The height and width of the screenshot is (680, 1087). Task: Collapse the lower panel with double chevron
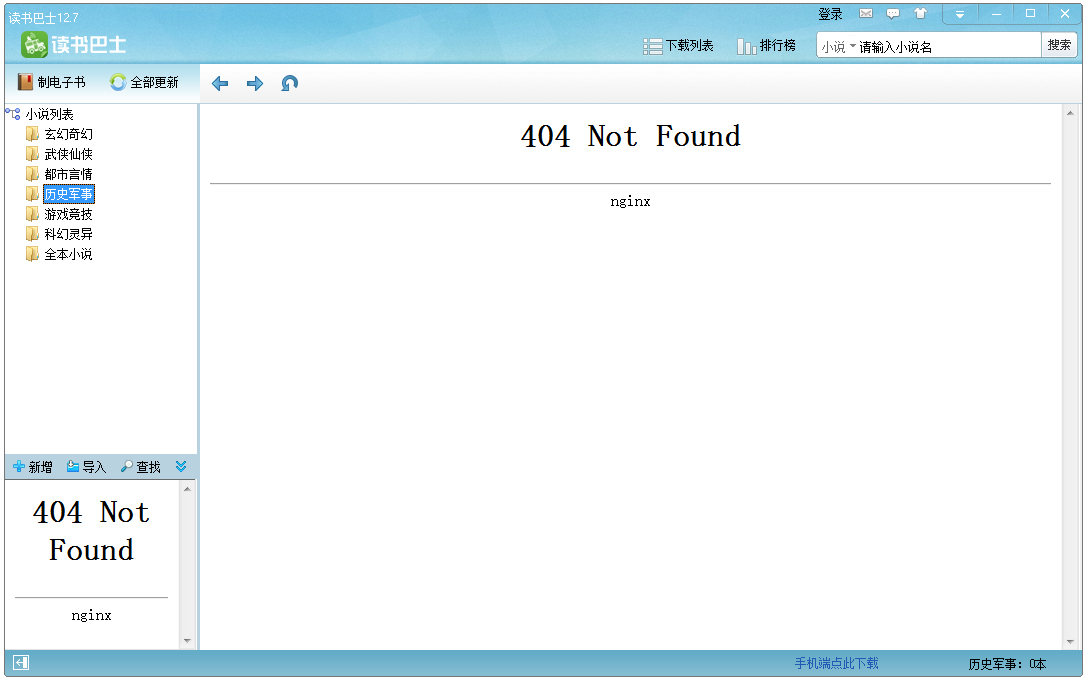(181, 466)
